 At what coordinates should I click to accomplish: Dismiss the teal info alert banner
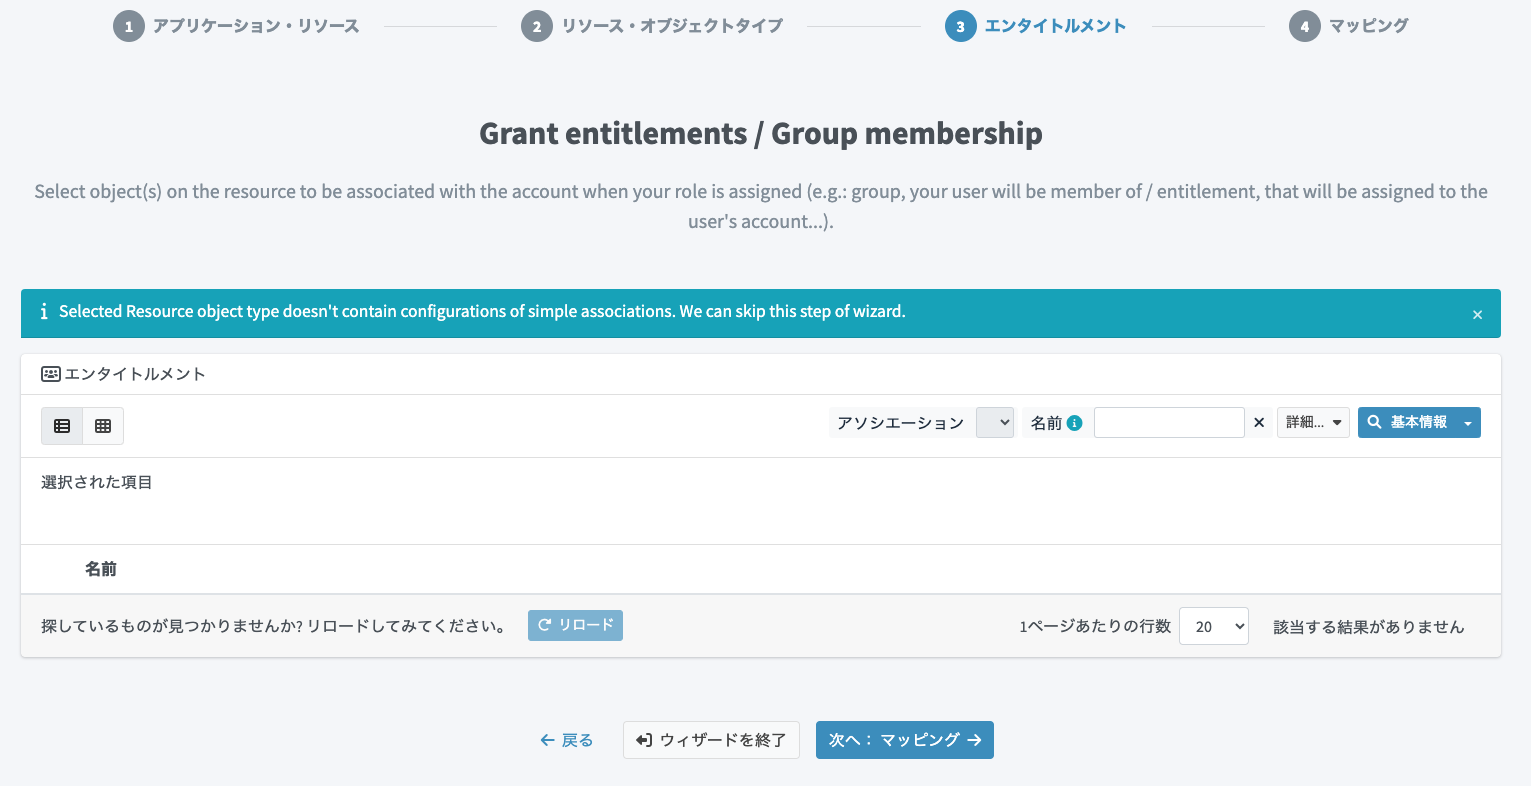pos(1477,315)
